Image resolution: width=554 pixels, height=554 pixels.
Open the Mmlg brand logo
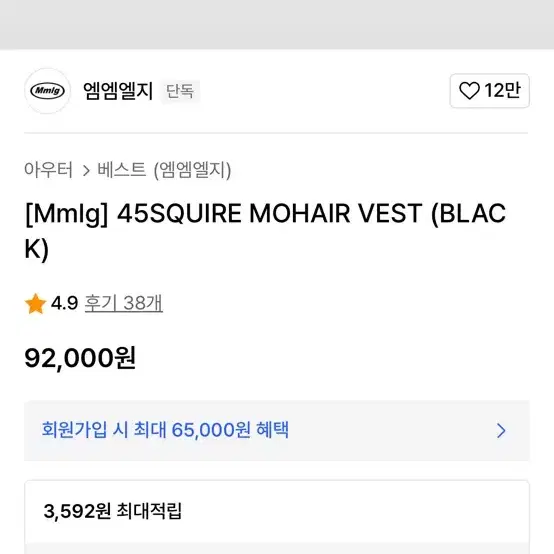pos(48,91)
